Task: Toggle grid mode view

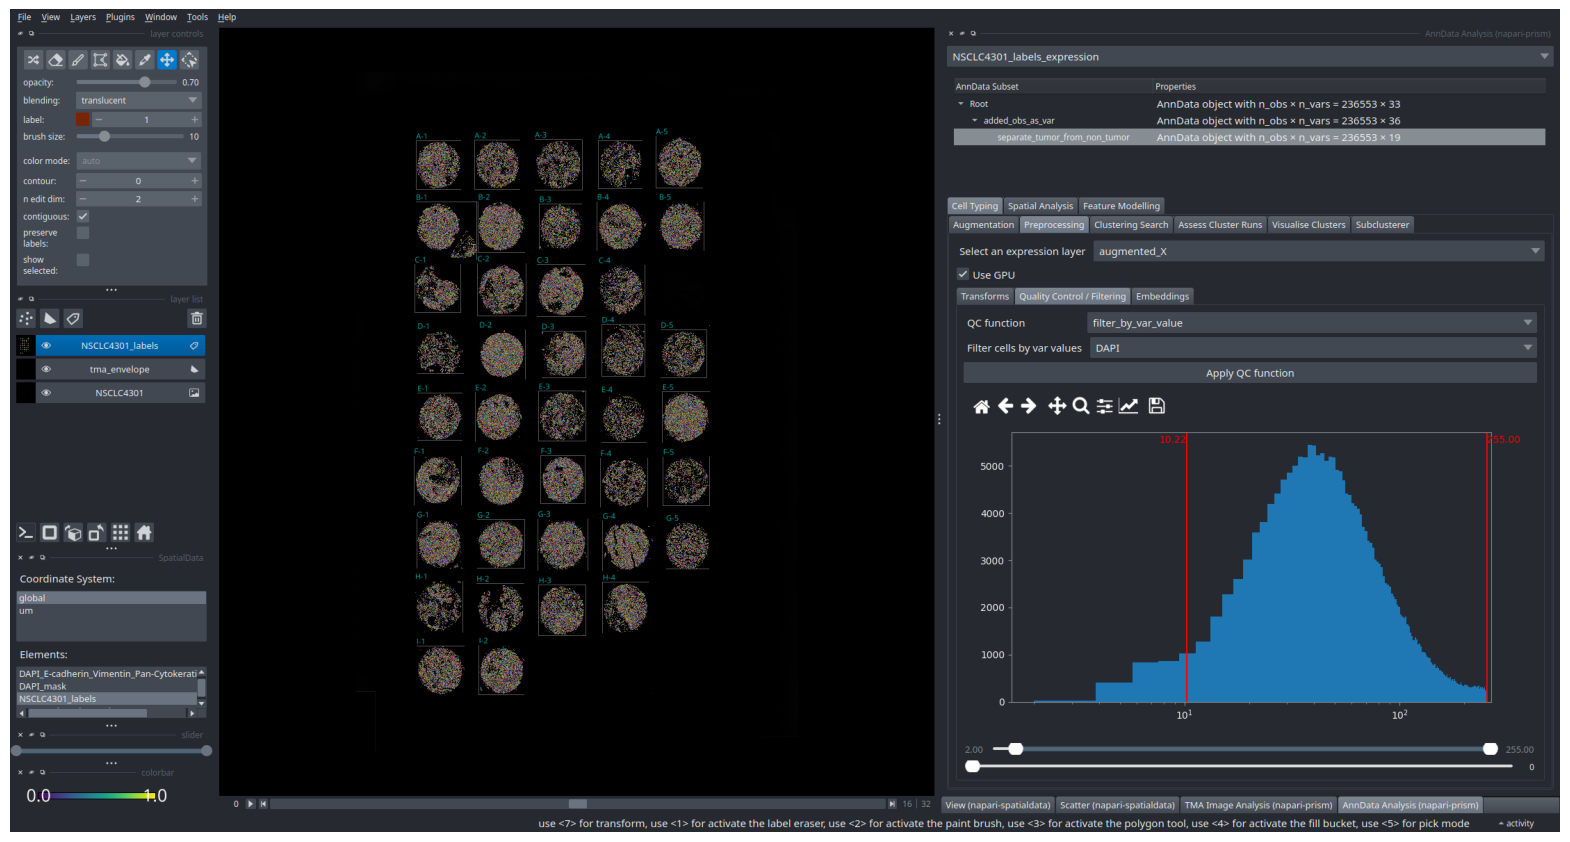Action: (x=120, y=532)
